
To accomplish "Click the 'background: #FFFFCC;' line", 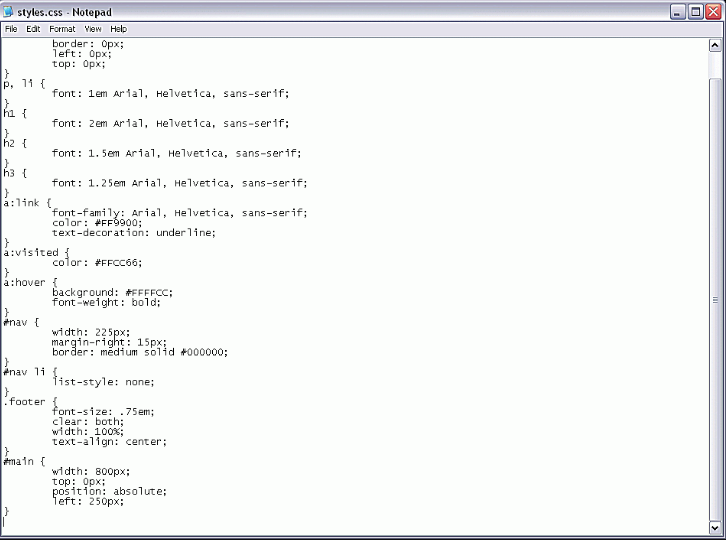I will pyautogui.click(x=113, y=293).
